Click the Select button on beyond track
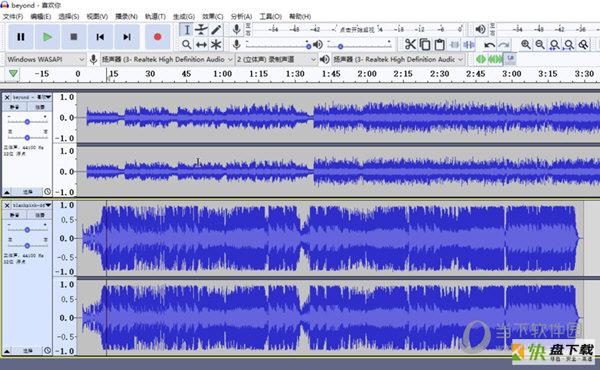The height and width of the screenshot is (370, 600). (x=28, y=191)
